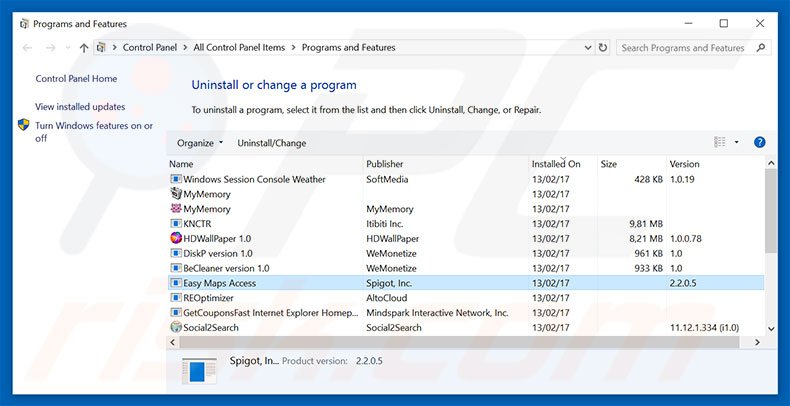Click the details pane program thumbnail
The height and width of the screenshot is (406, 790).
(x=199, y=370)
